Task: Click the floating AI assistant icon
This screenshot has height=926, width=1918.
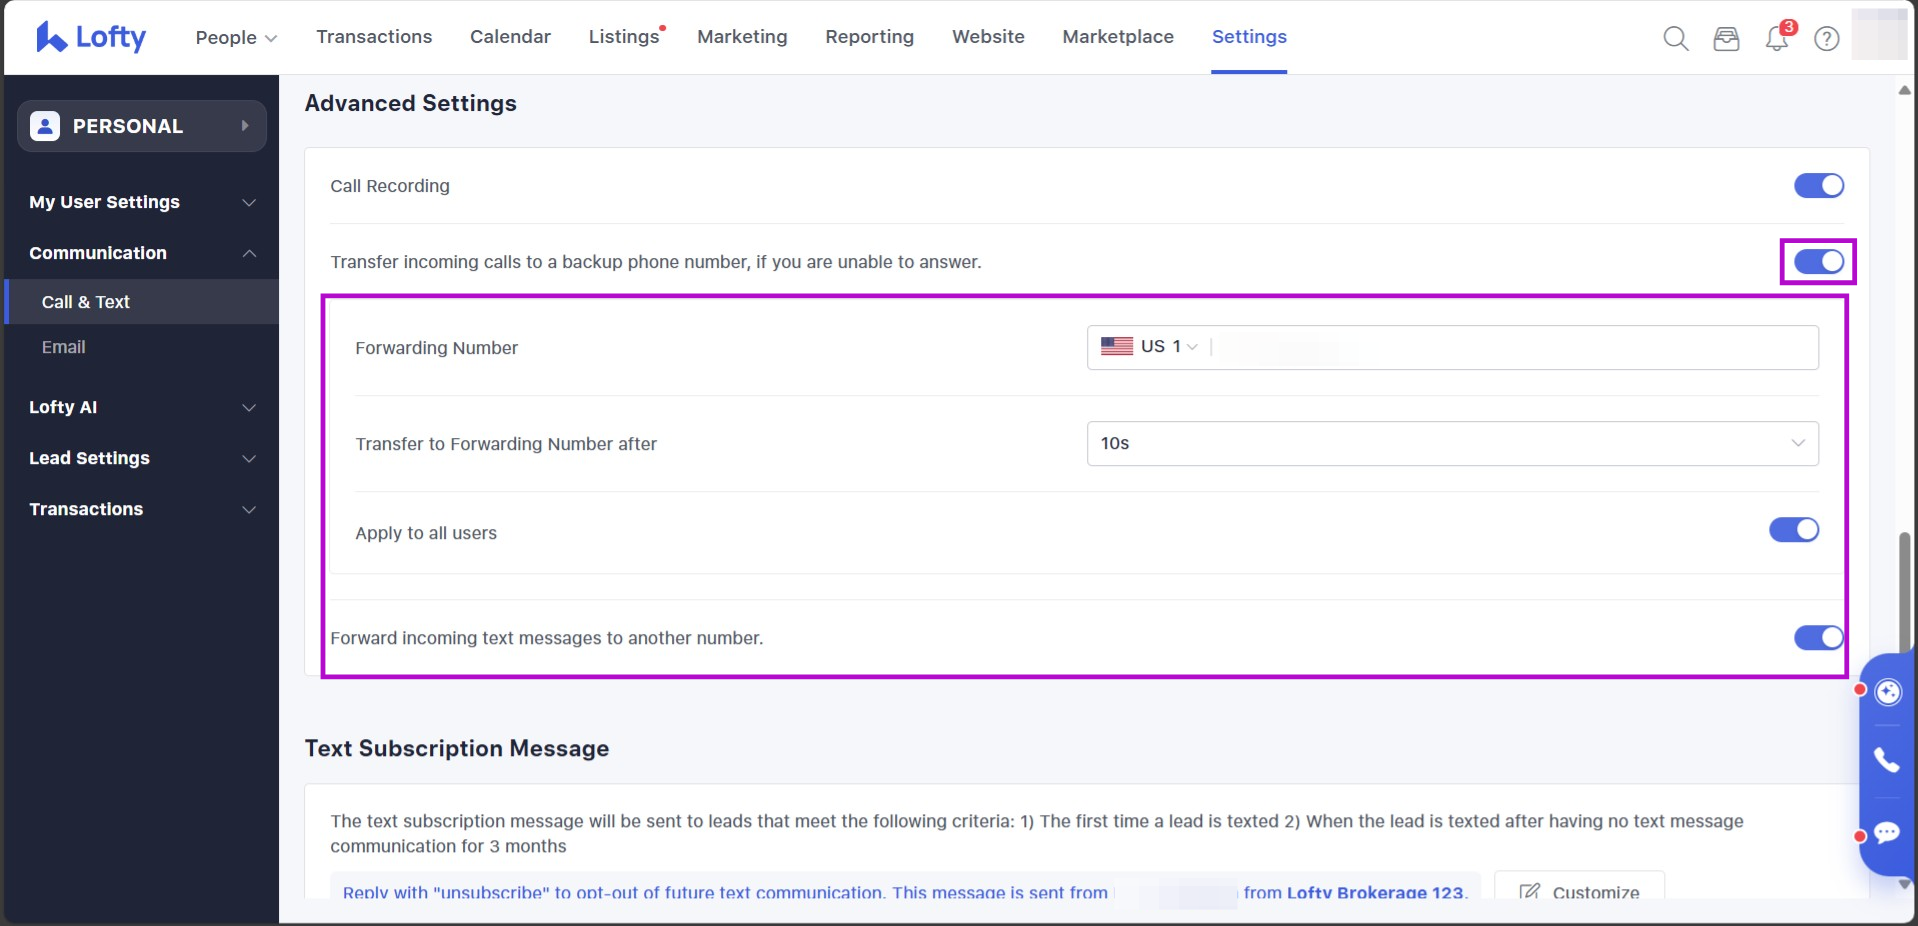Action: tap(1887, 692)
